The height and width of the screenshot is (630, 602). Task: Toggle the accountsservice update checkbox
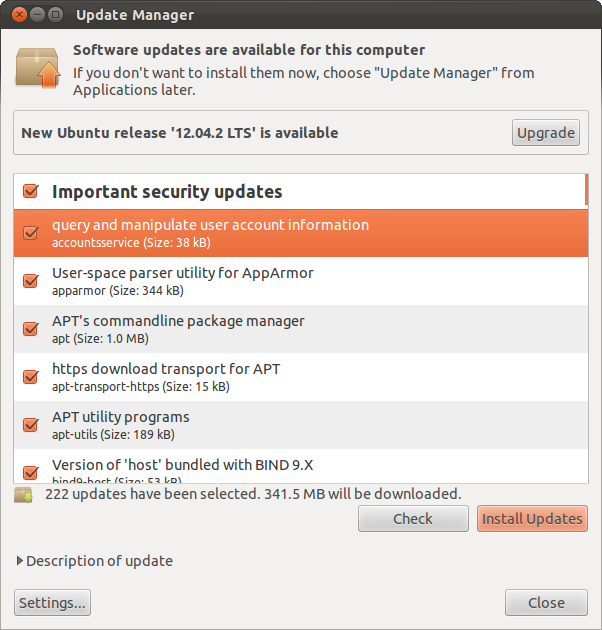(x=31, y=233)
